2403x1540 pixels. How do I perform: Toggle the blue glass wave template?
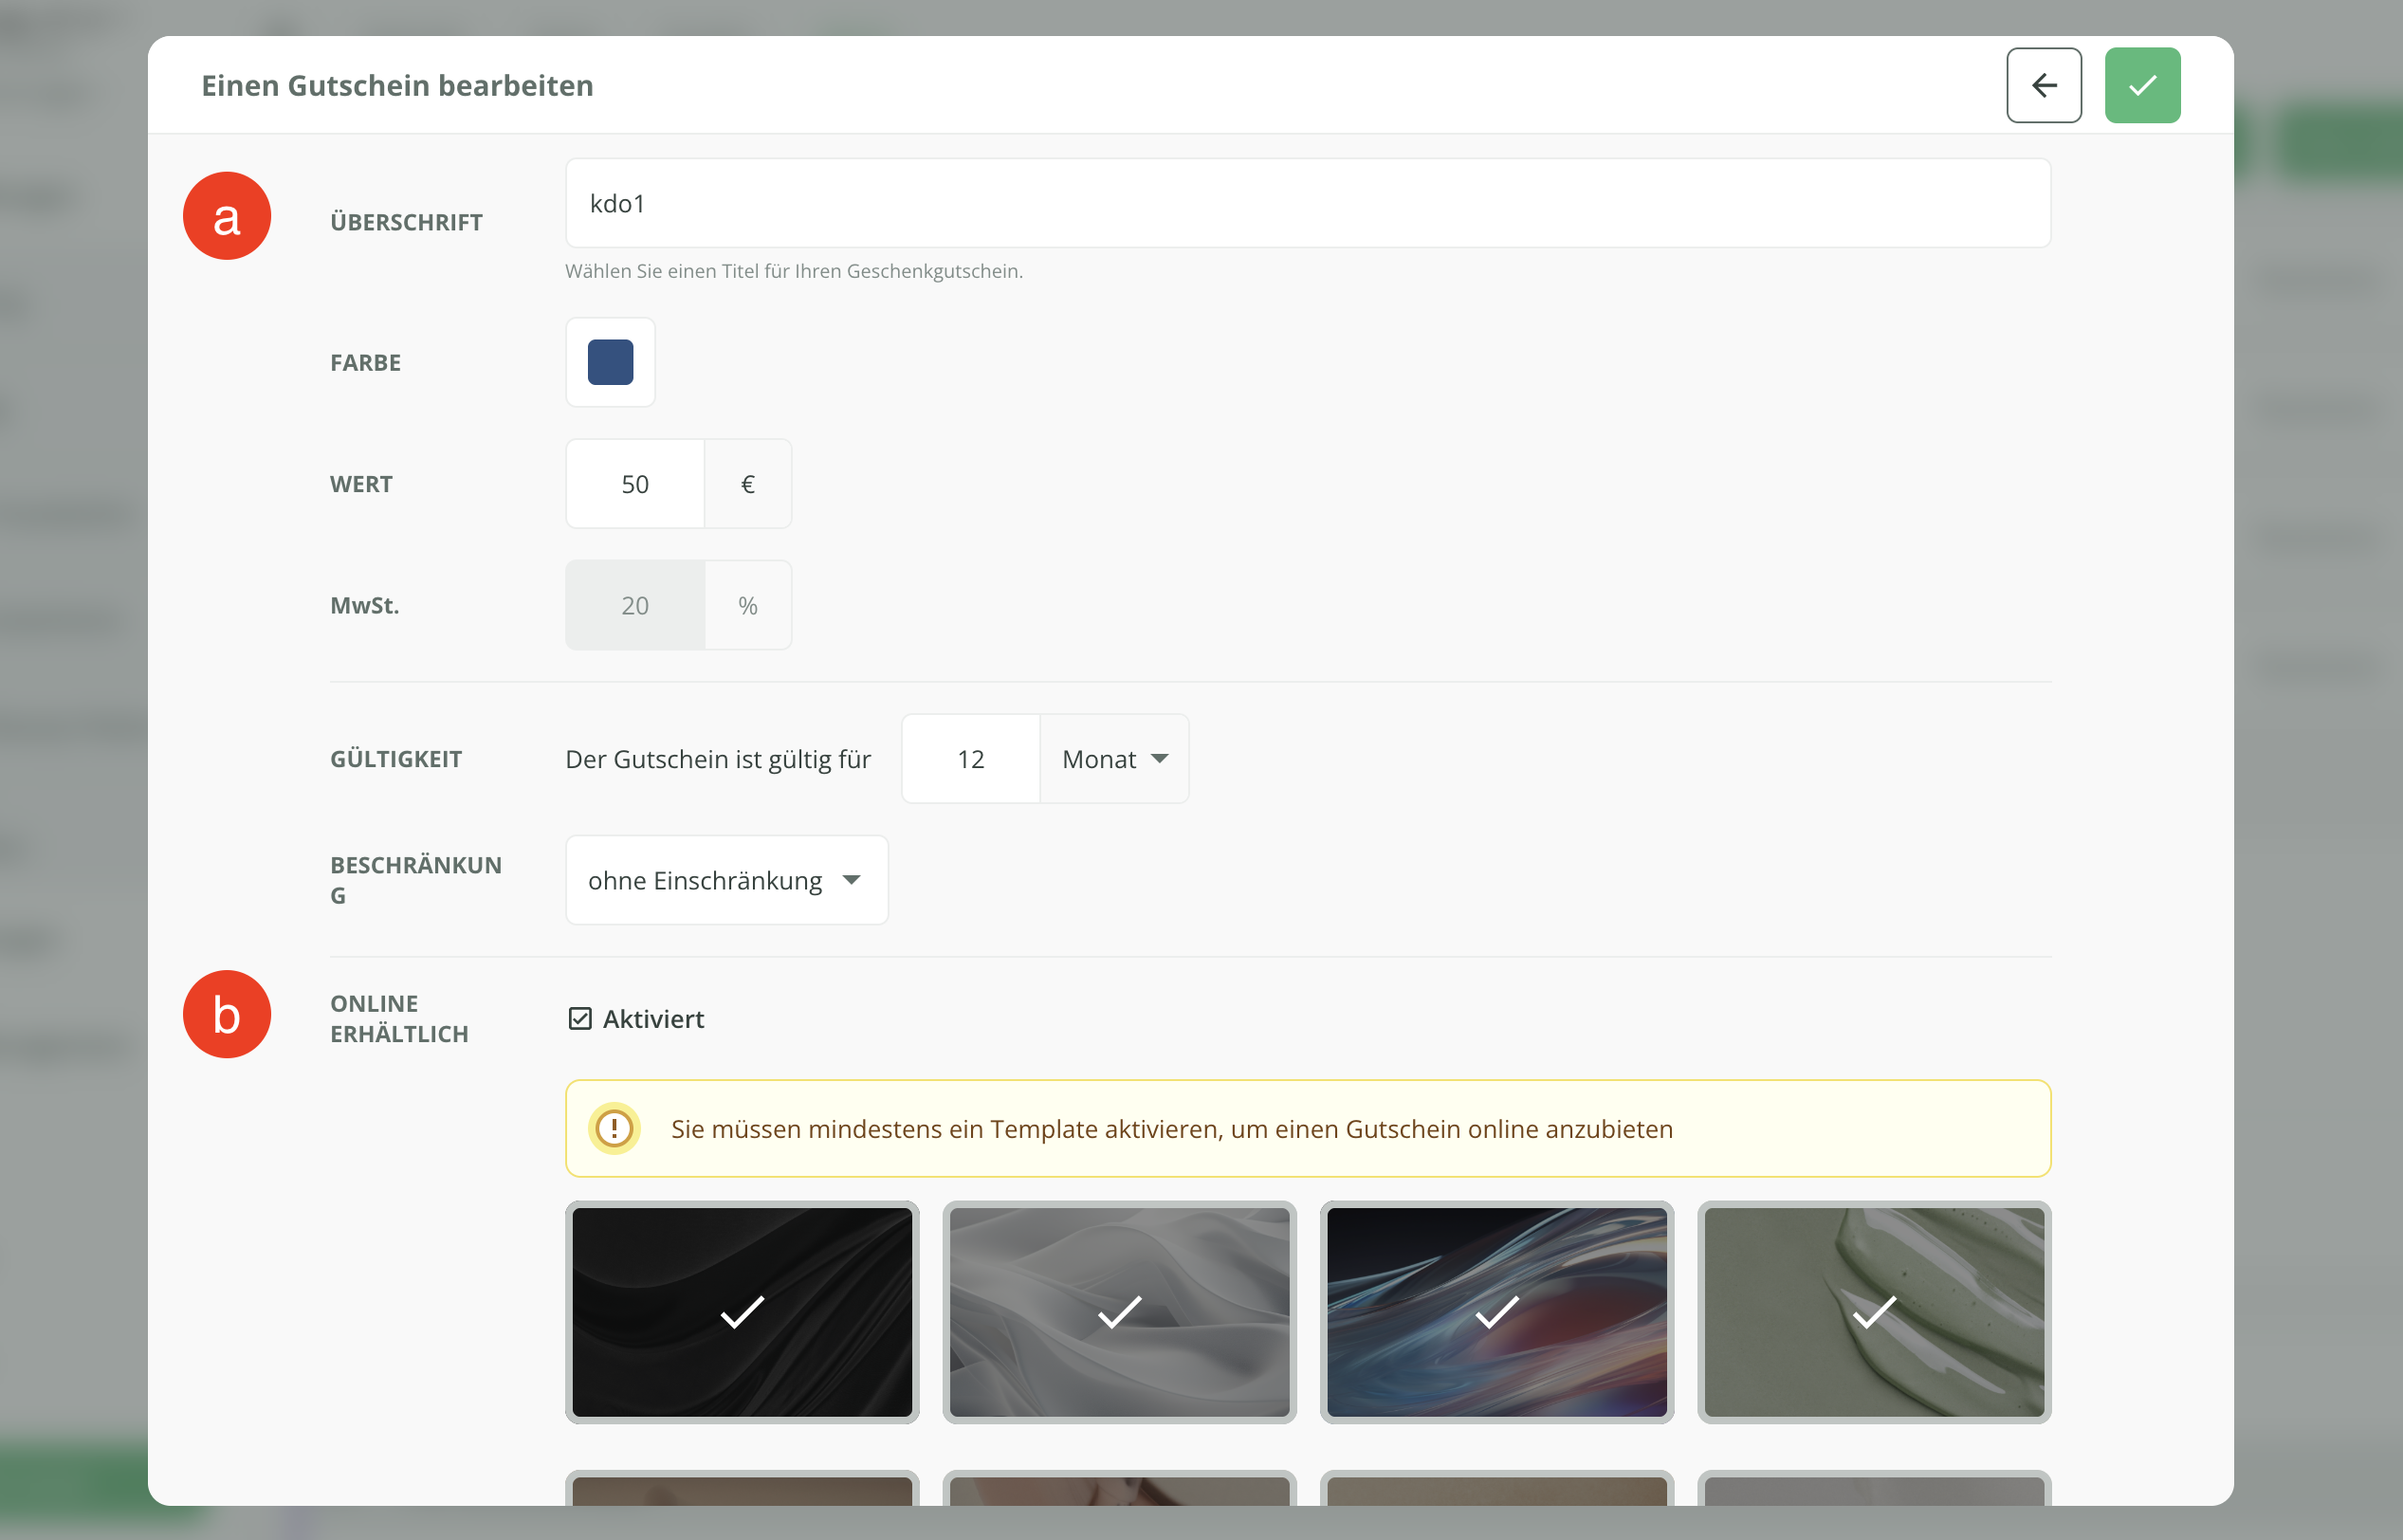pos(1496,1311)
